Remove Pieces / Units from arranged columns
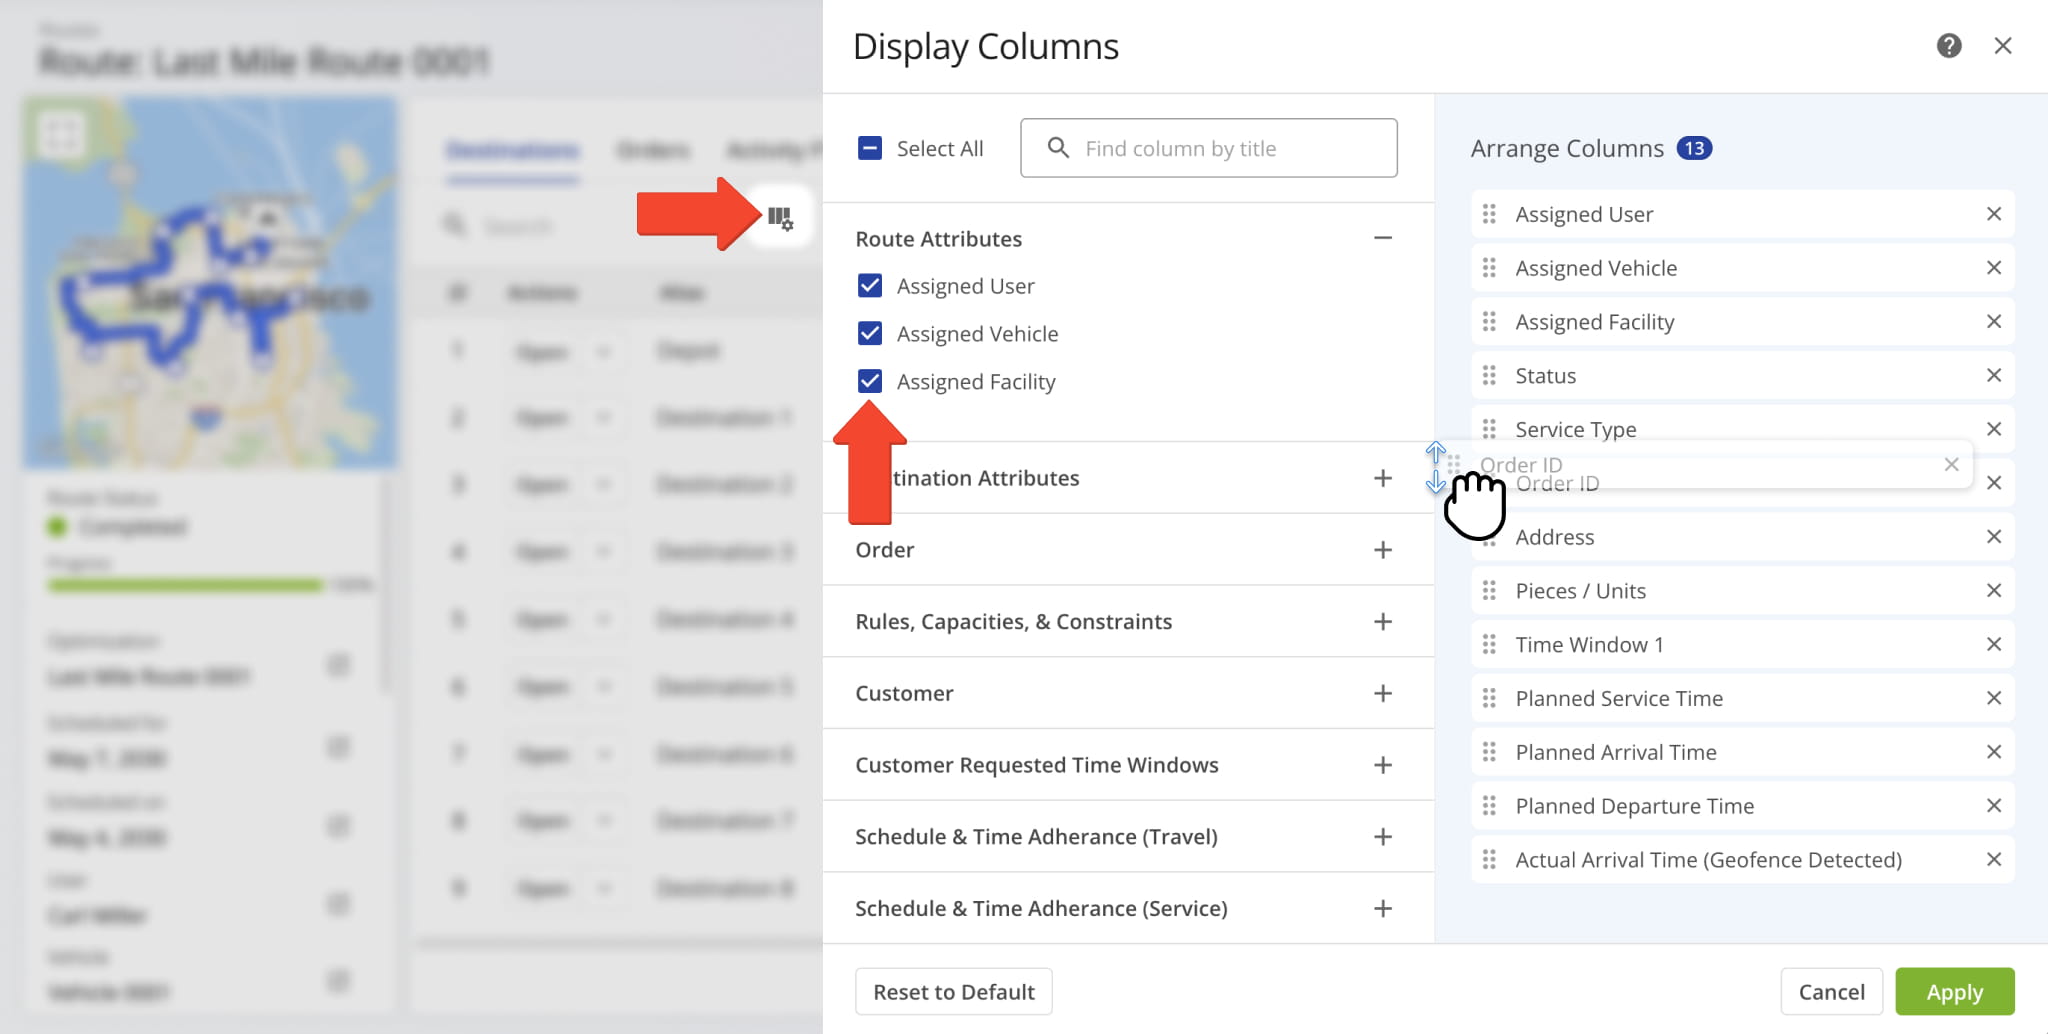 1993,590
